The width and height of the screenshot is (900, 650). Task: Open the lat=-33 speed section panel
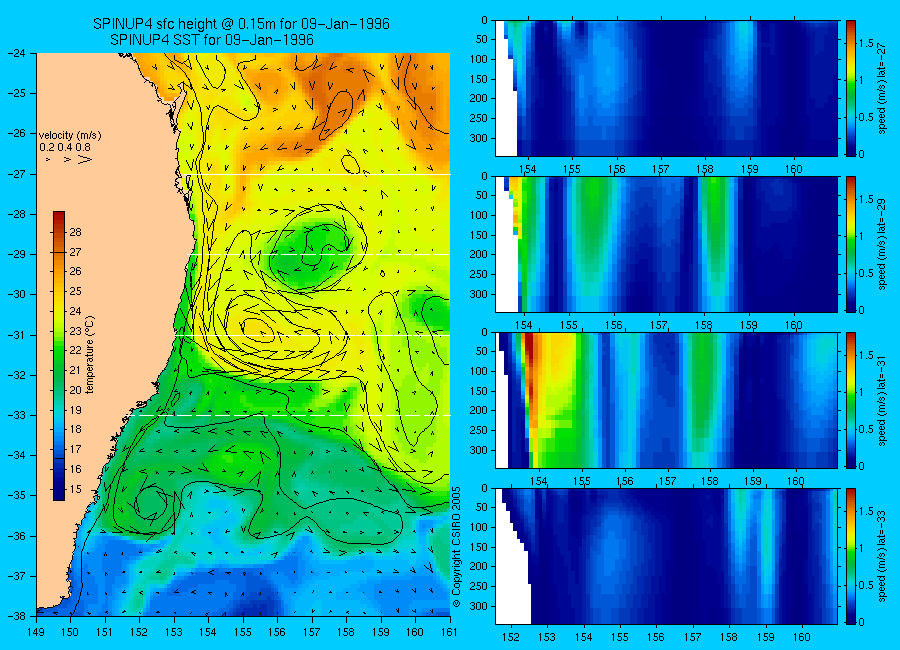pyautogui.click(x=666, y=556)
